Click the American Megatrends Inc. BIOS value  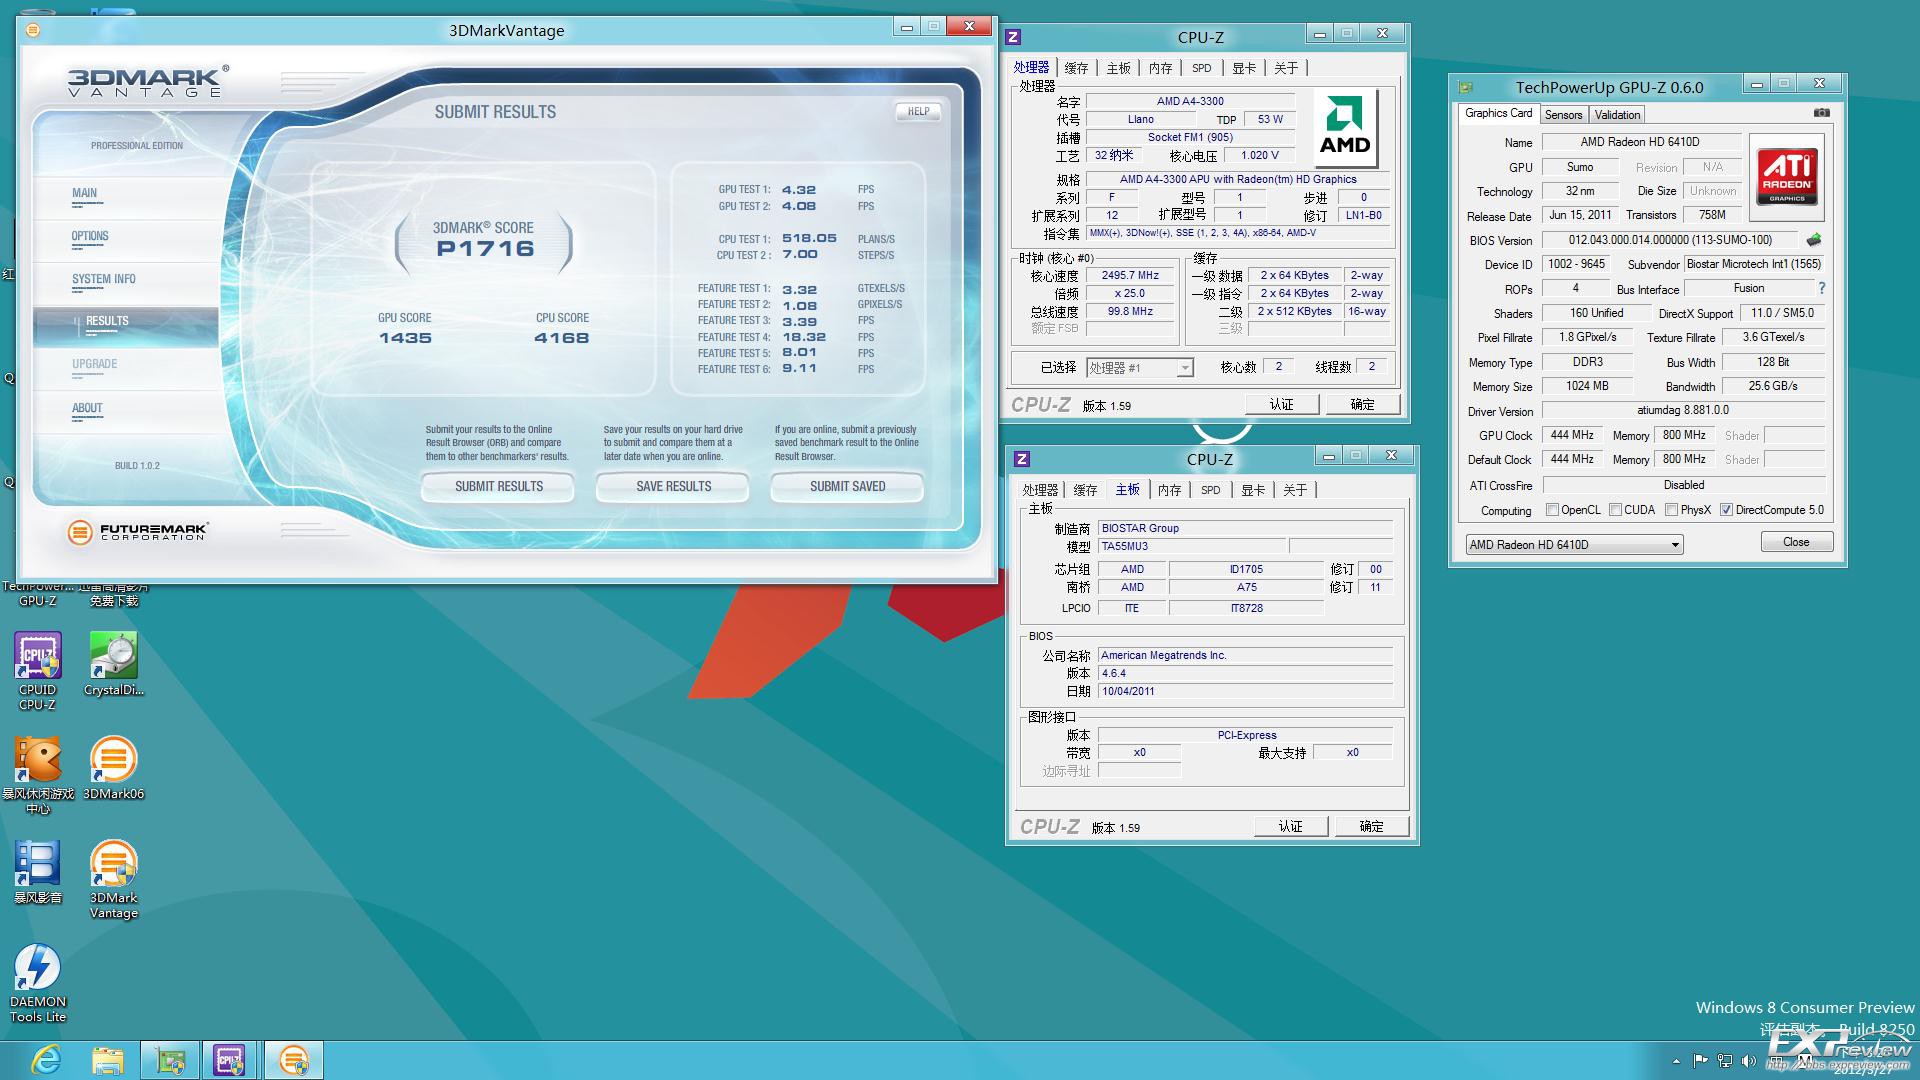tap(1245, 656)
